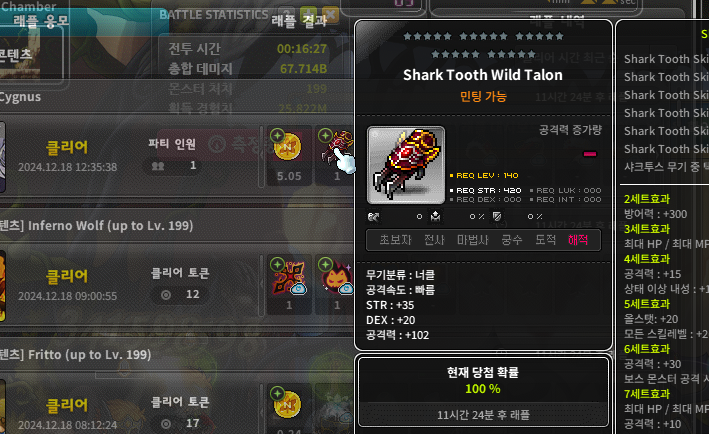Click the scissors icon below the item image
Viewport: 709px width, 434px height.
373,217
